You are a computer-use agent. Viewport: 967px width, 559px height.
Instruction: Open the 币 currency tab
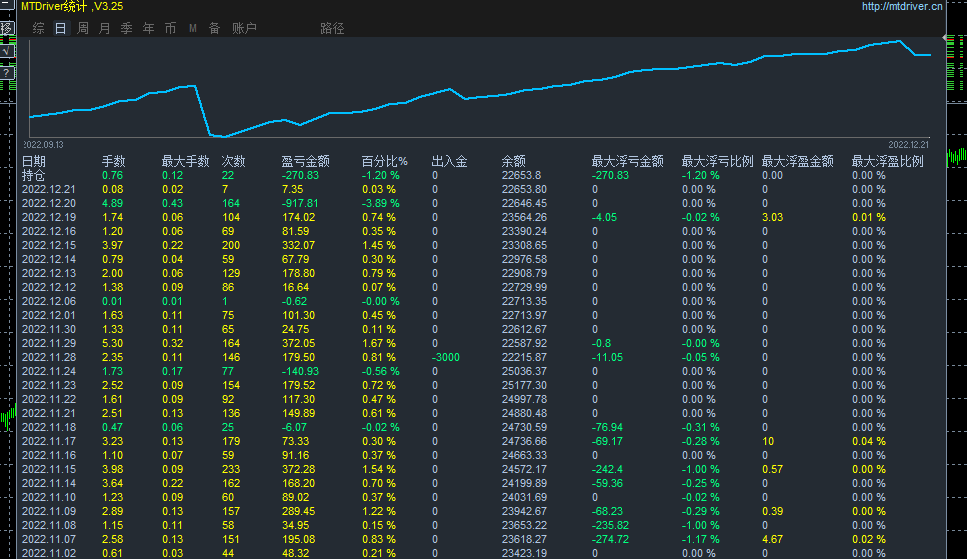[170, 28]
